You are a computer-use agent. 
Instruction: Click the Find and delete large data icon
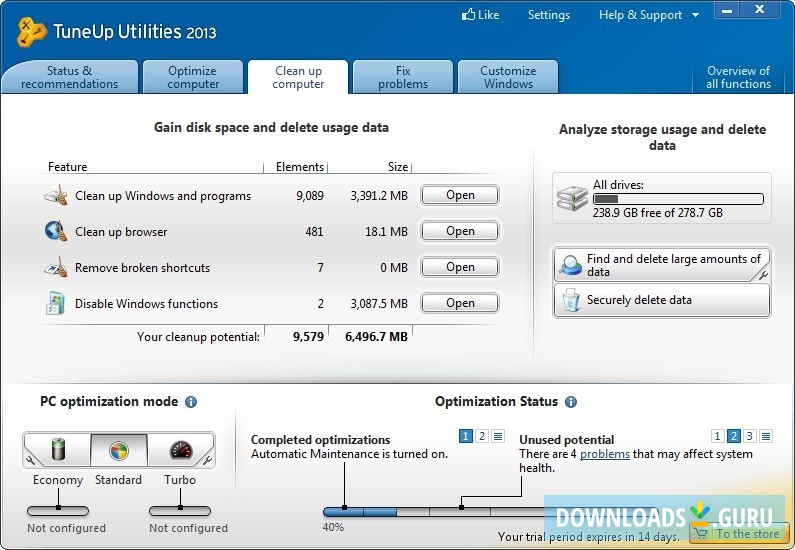(570, 265)
